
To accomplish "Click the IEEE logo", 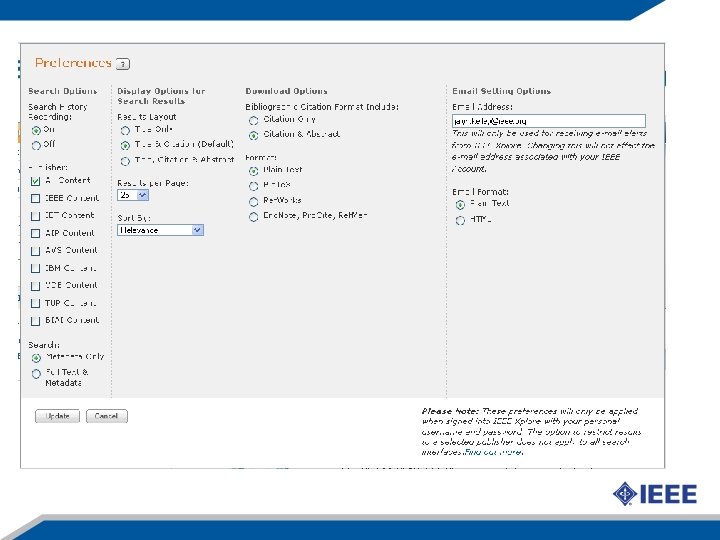I will [655, 494].
